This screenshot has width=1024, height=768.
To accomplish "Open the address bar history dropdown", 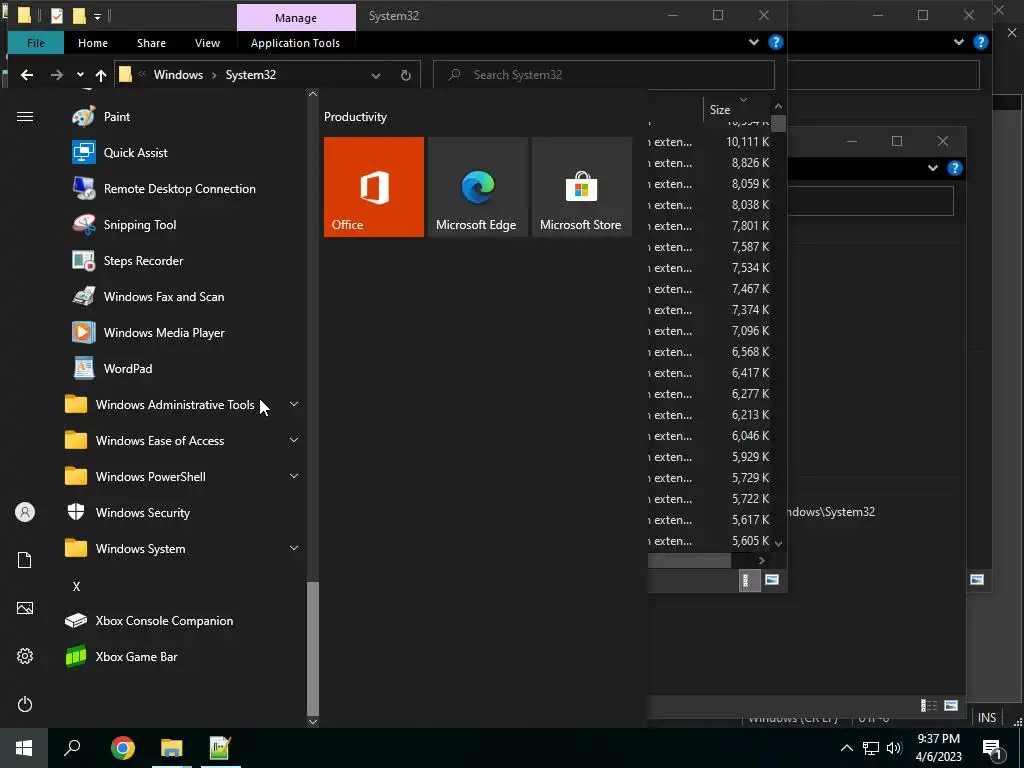I will [x=376, y=76].
